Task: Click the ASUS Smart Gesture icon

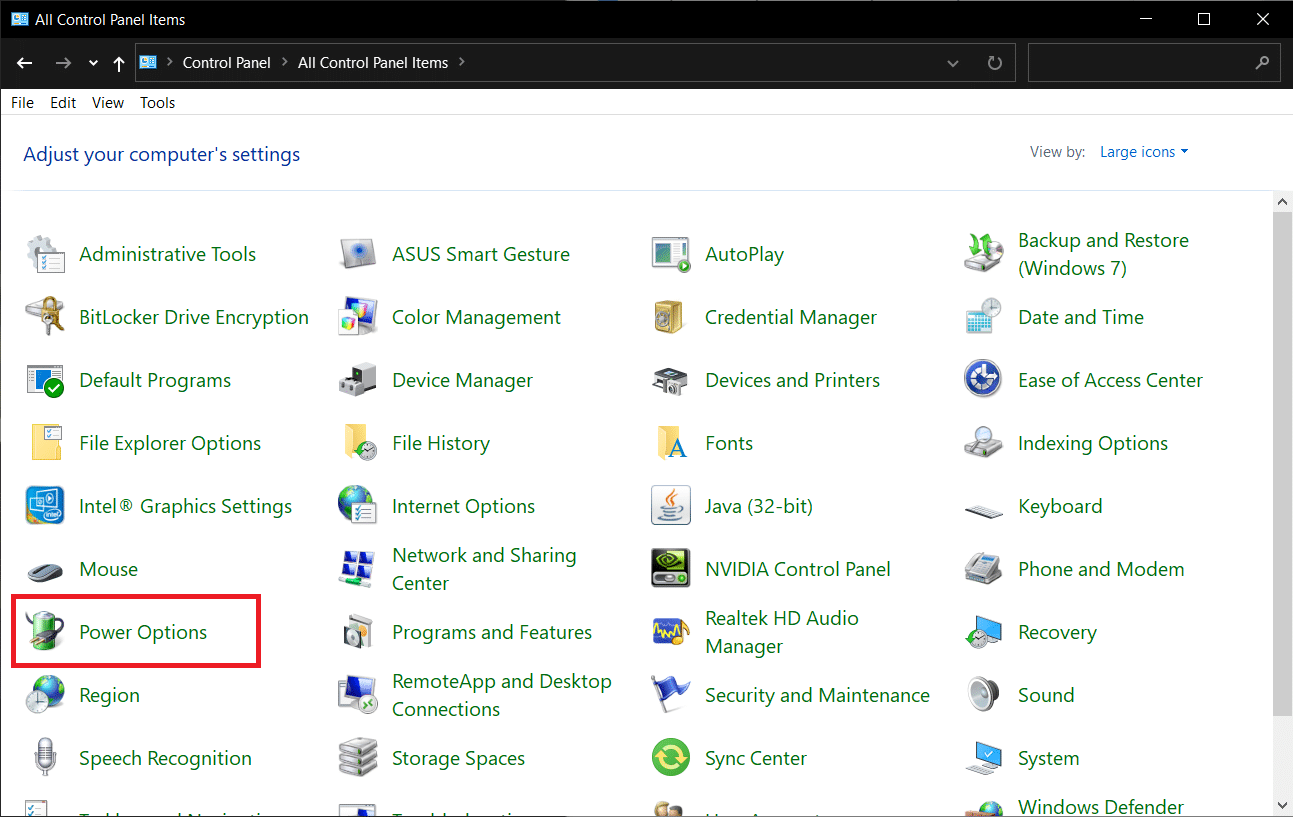Action: 358,254
